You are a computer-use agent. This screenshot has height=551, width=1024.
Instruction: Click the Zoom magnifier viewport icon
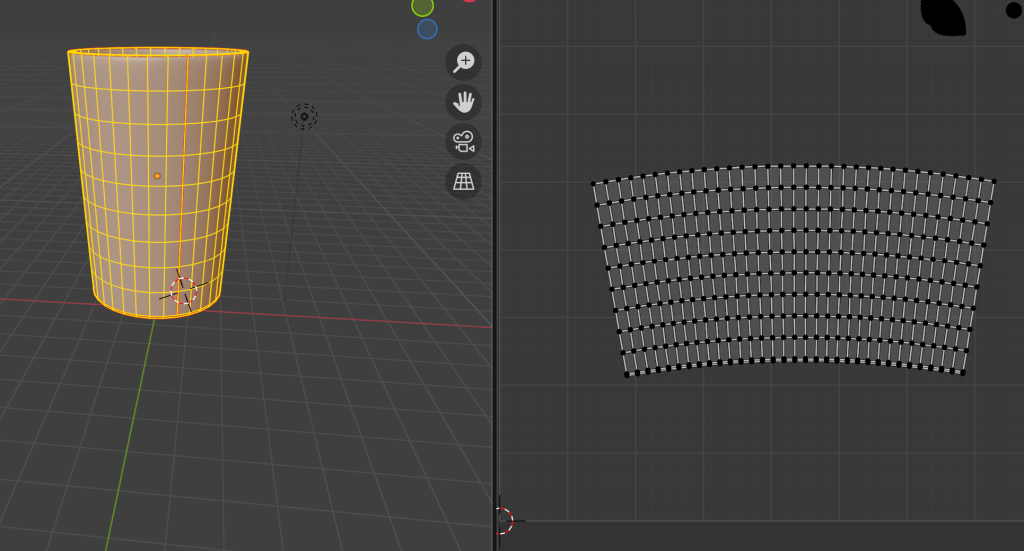click(x=463, y=62)
